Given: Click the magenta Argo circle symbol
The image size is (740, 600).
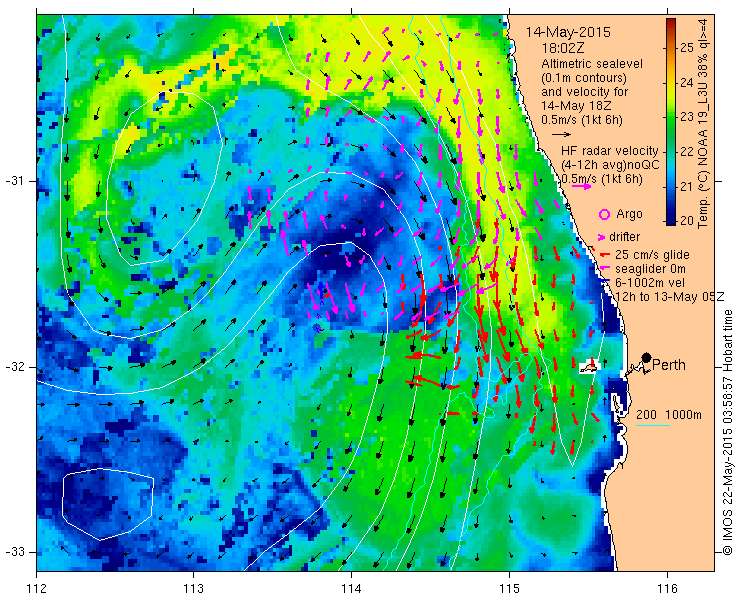Looking at the screenshot, I should tap(604, 214).
